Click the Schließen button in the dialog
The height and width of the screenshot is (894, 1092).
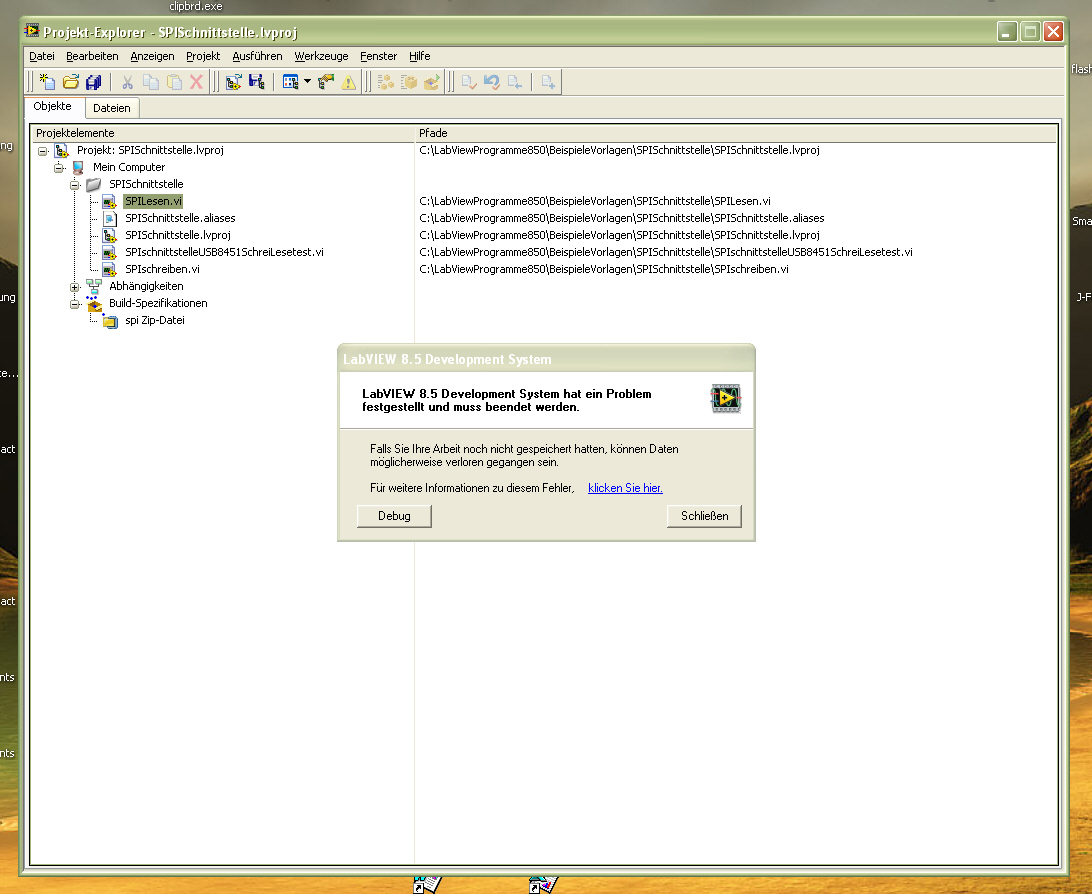tap(704, 516)
